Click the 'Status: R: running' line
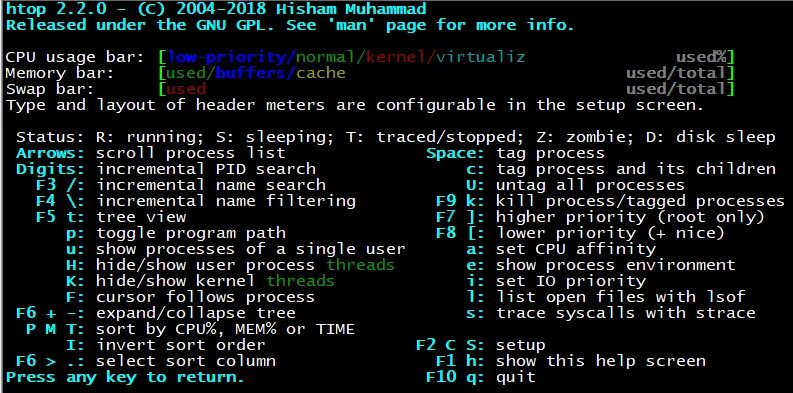 pyautogui.click(x=396, y=137)
